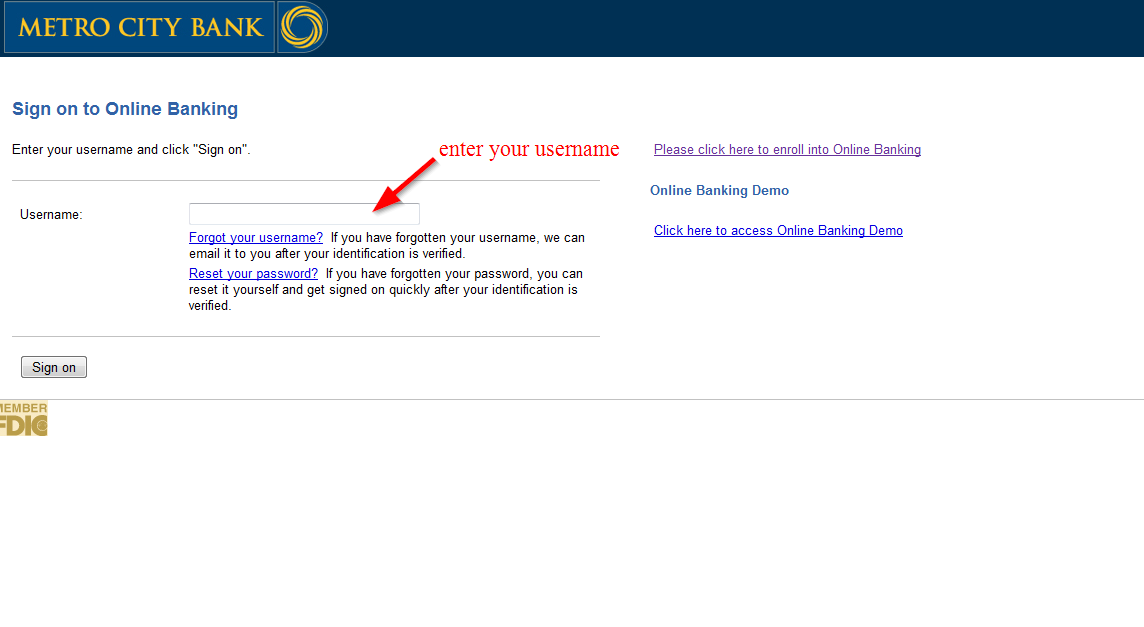Screen dimensions: 1144x627
Task: Open the Reset your password link
Action: click(253, 274)
